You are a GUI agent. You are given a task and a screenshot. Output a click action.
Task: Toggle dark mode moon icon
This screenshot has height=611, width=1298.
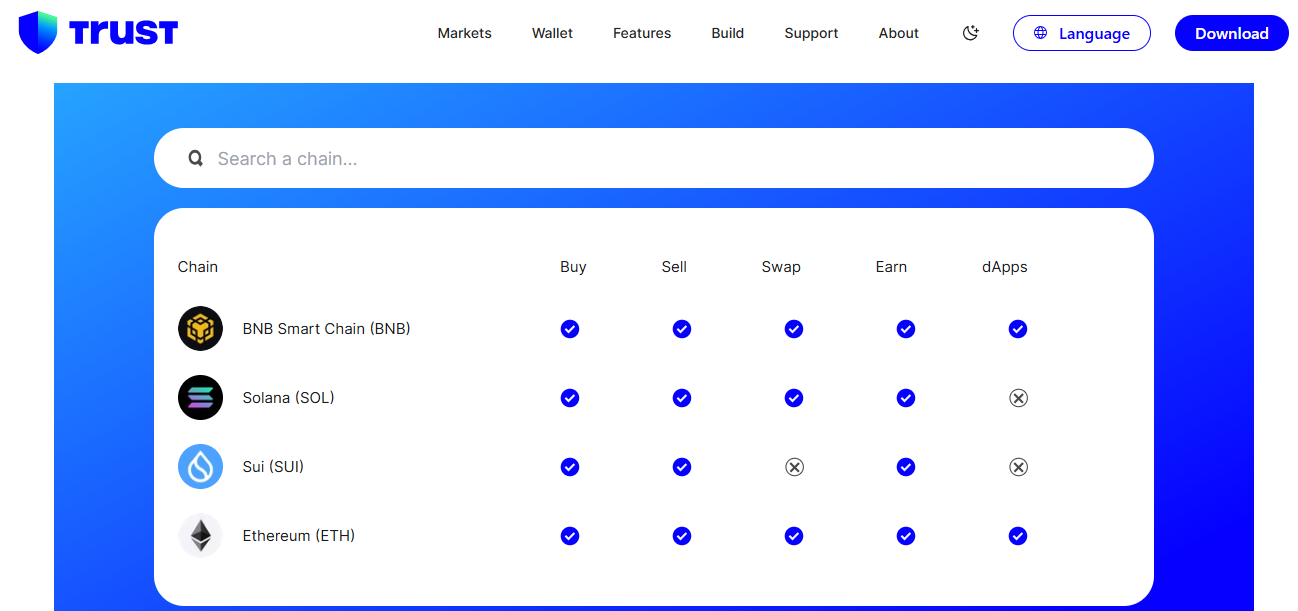pyautogui.click(x=970, y=33)
